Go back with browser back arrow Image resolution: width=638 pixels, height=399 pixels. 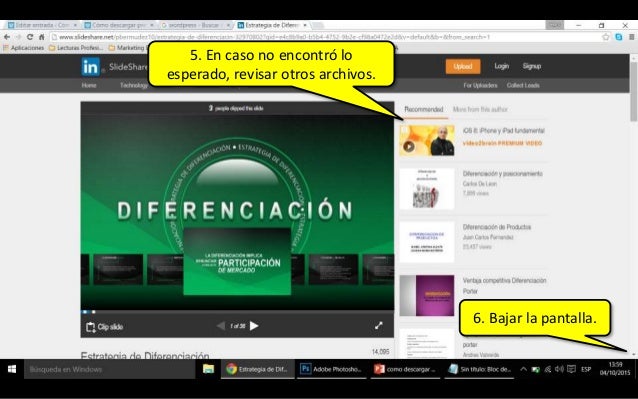7,37
